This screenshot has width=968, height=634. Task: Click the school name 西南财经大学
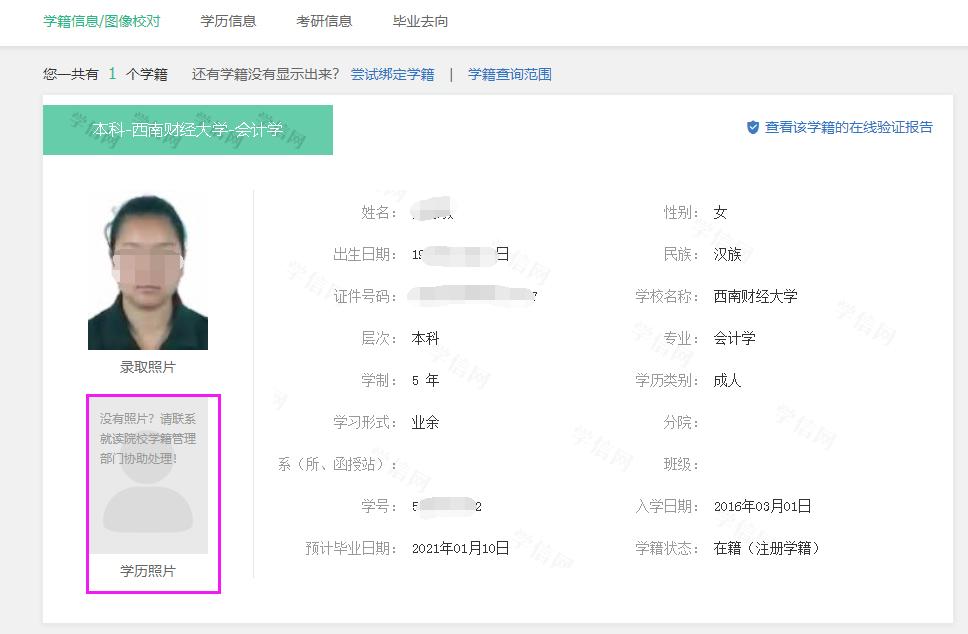(x=753, y=296)
